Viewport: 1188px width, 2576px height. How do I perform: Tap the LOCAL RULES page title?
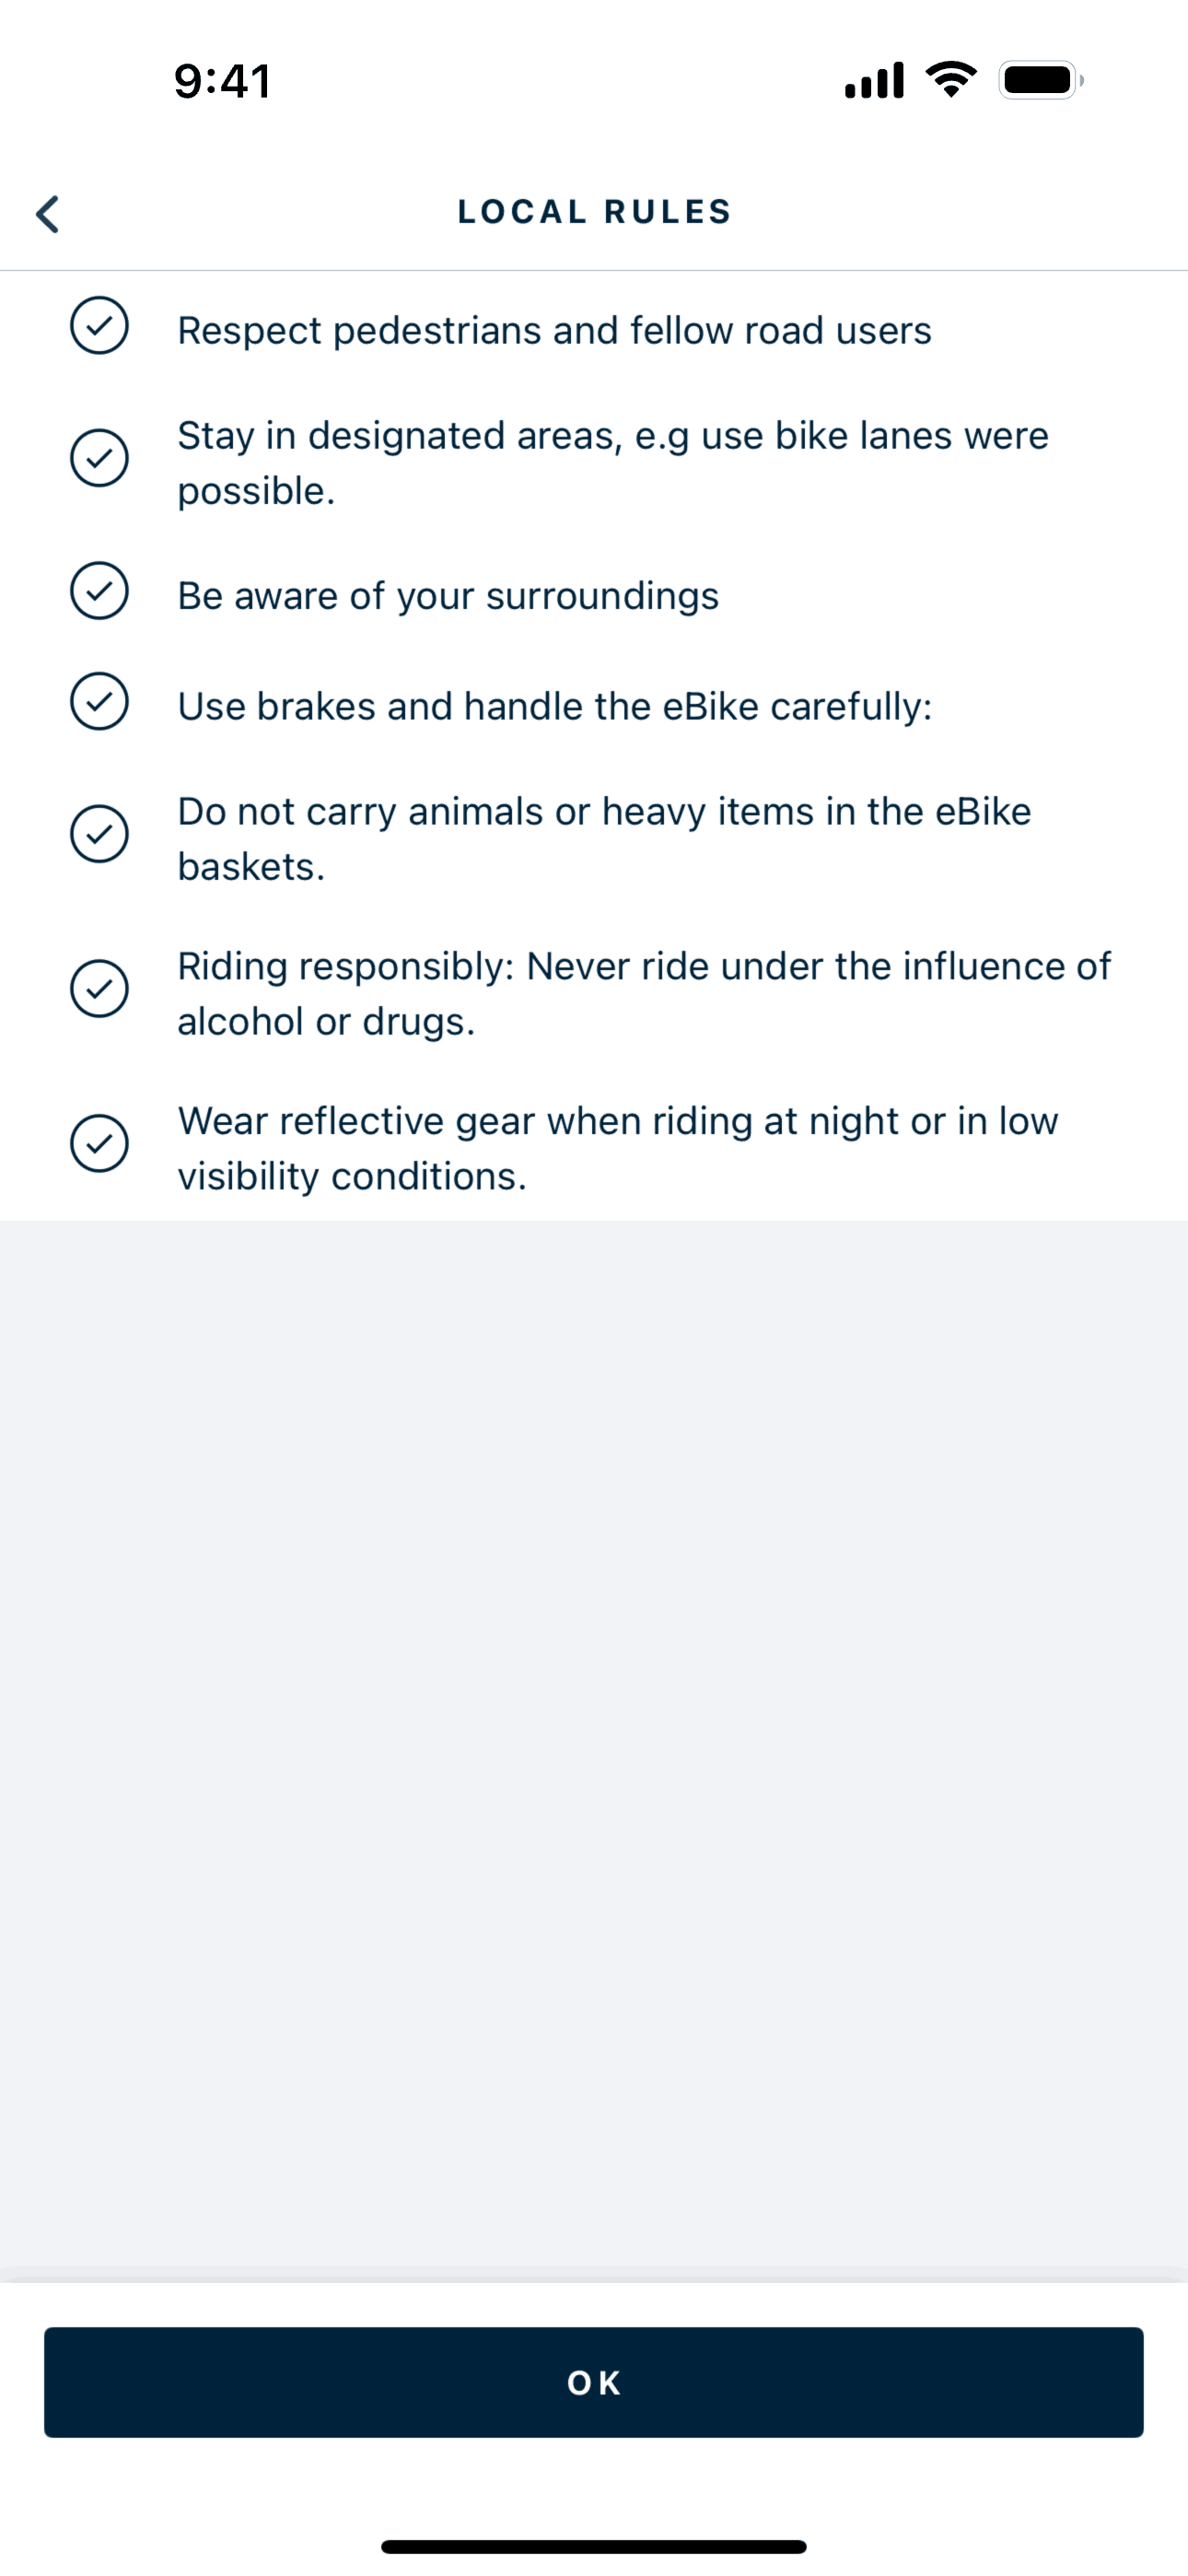click(x=594, y=212)
